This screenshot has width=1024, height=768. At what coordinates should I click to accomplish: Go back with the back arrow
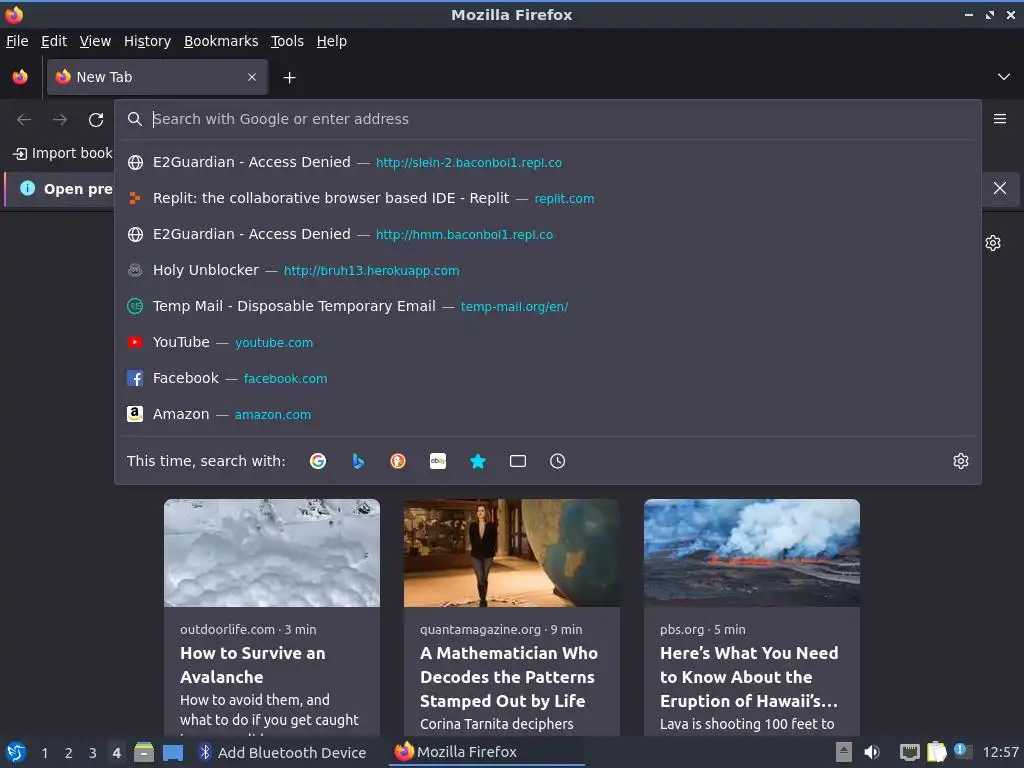(24, 120)
